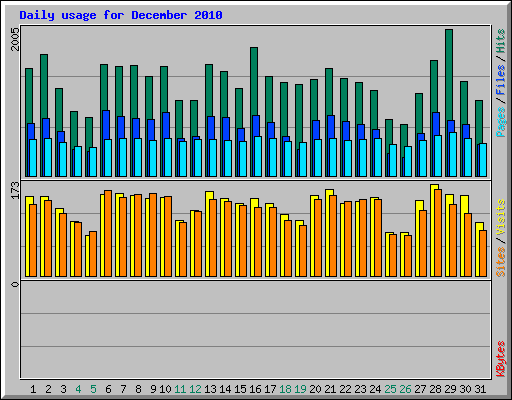Screen dimensions: 512x400
Task: Click day 31 label on x-axis
Action: (480, 389)
